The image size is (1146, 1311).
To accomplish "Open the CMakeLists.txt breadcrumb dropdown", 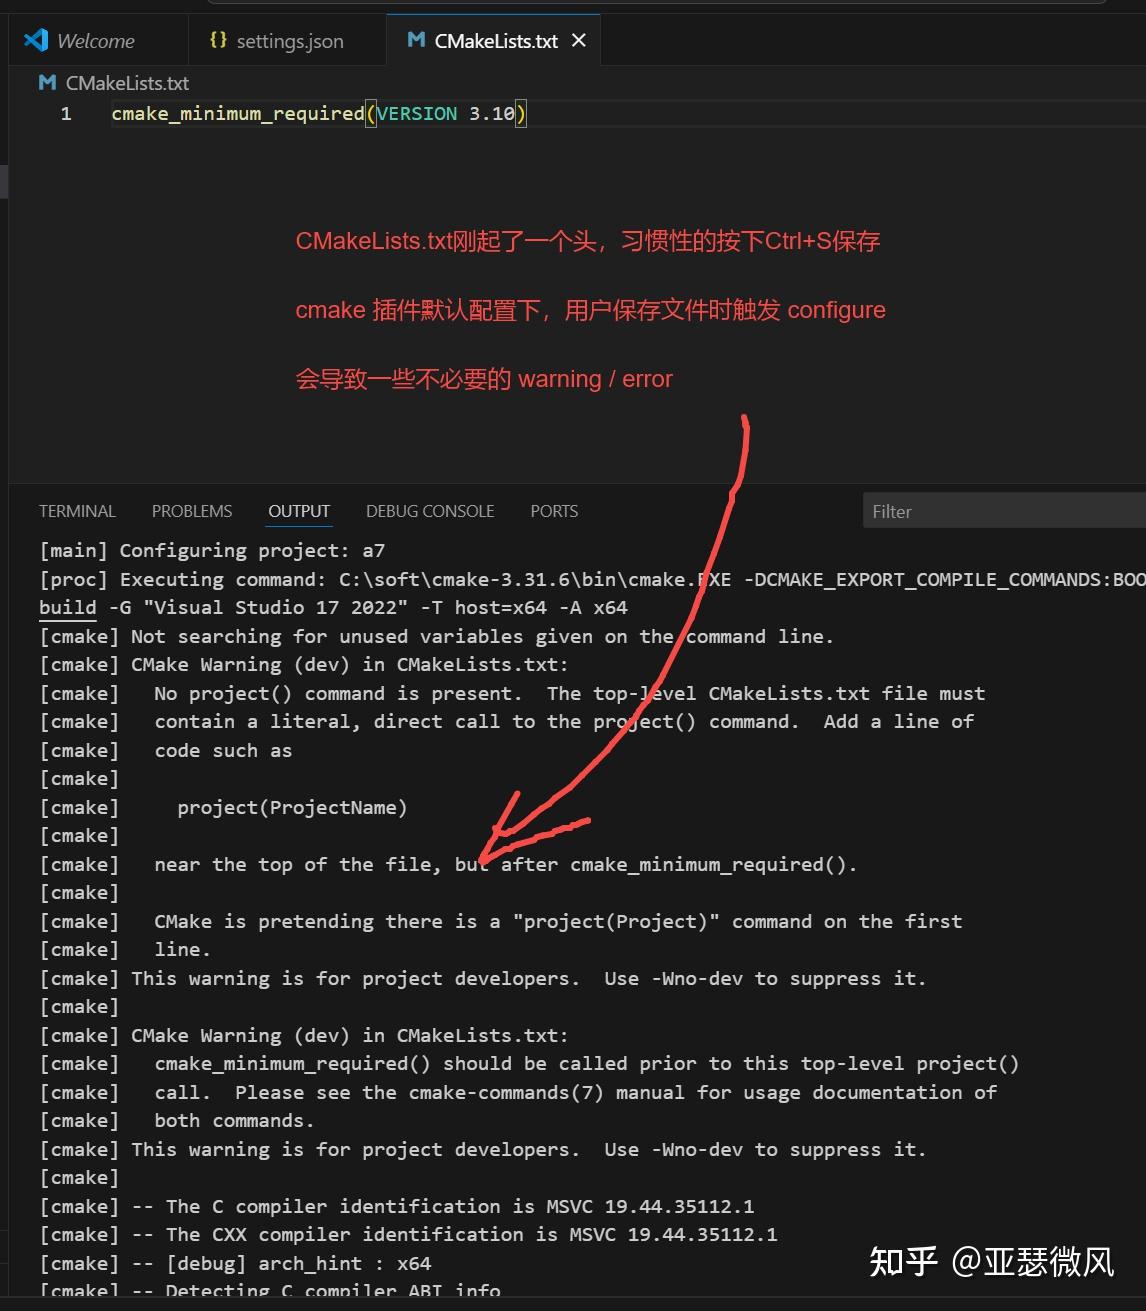I will (126, 82).
